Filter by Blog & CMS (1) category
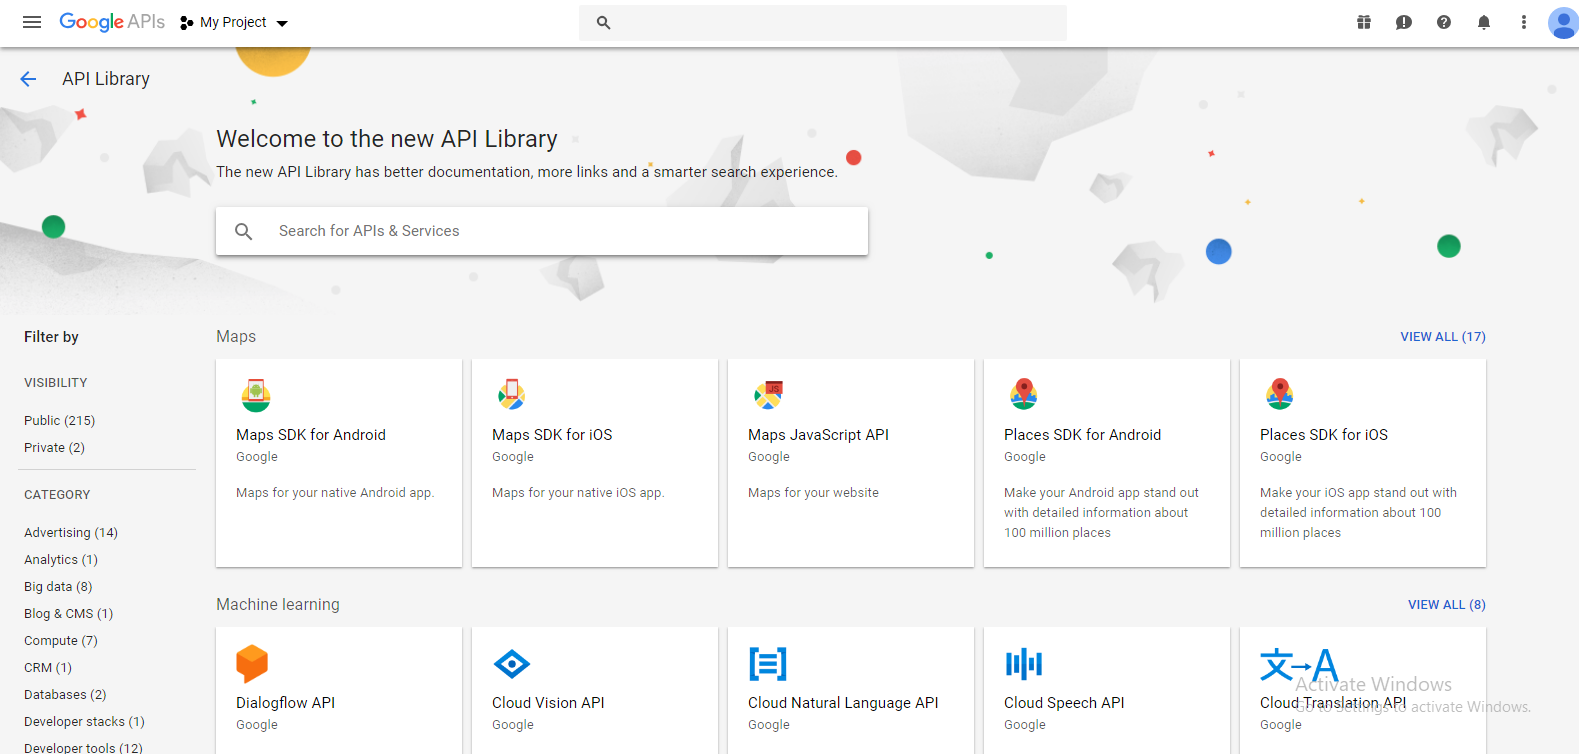 [x=68, y=614]
